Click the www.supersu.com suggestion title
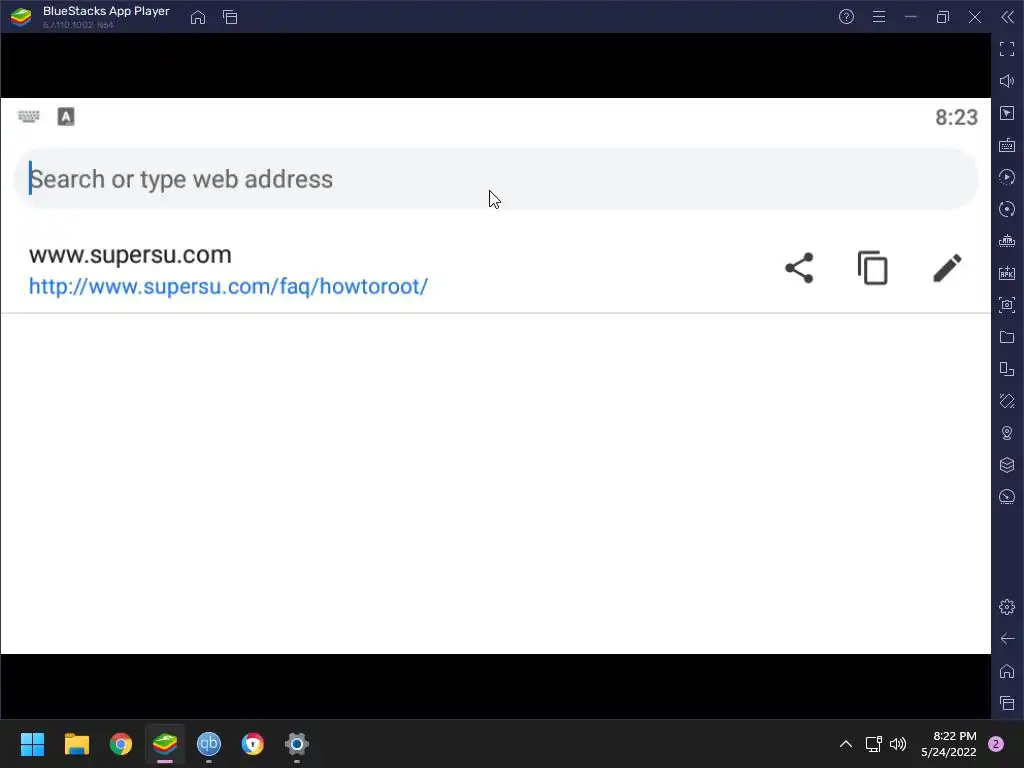 (130, 255)
